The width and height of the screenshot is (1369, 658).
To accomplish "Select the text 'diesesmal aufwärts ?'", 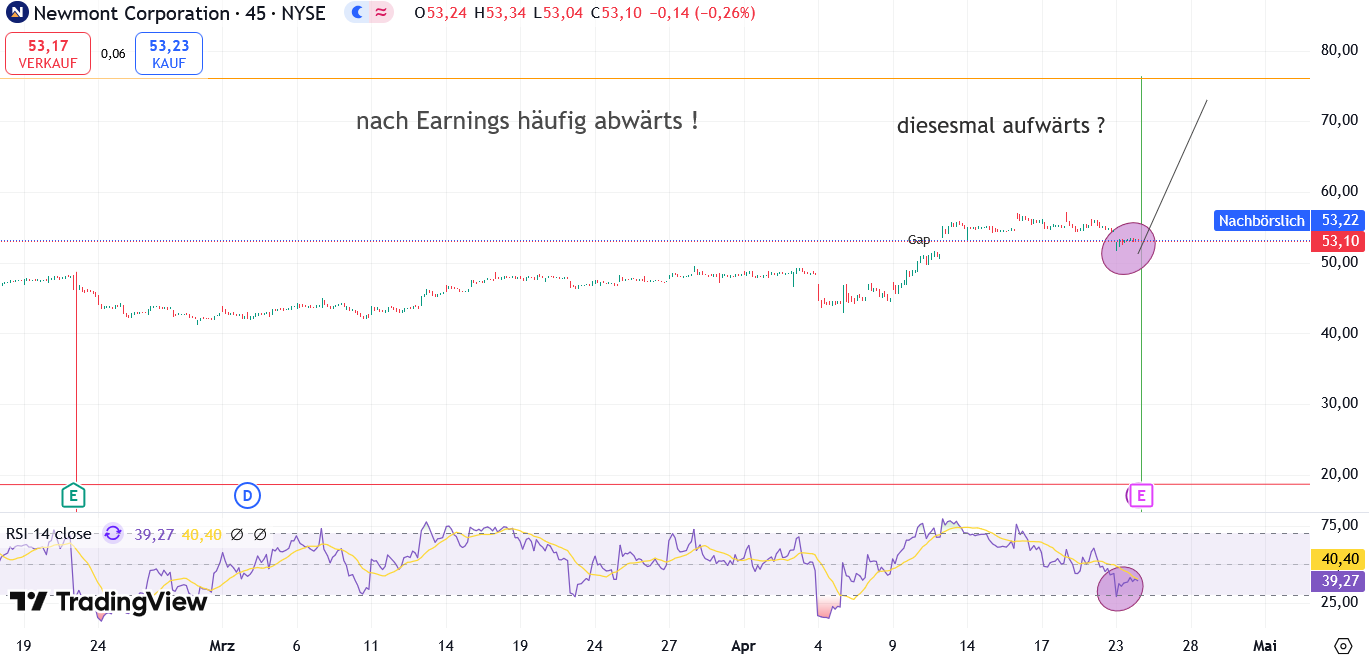I will pyautogui.click(x=1001, y=126).
